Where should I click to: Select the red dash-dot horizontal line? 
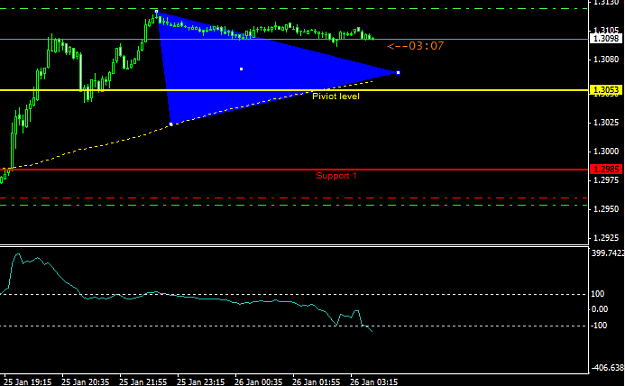click(x=294, y=198)
